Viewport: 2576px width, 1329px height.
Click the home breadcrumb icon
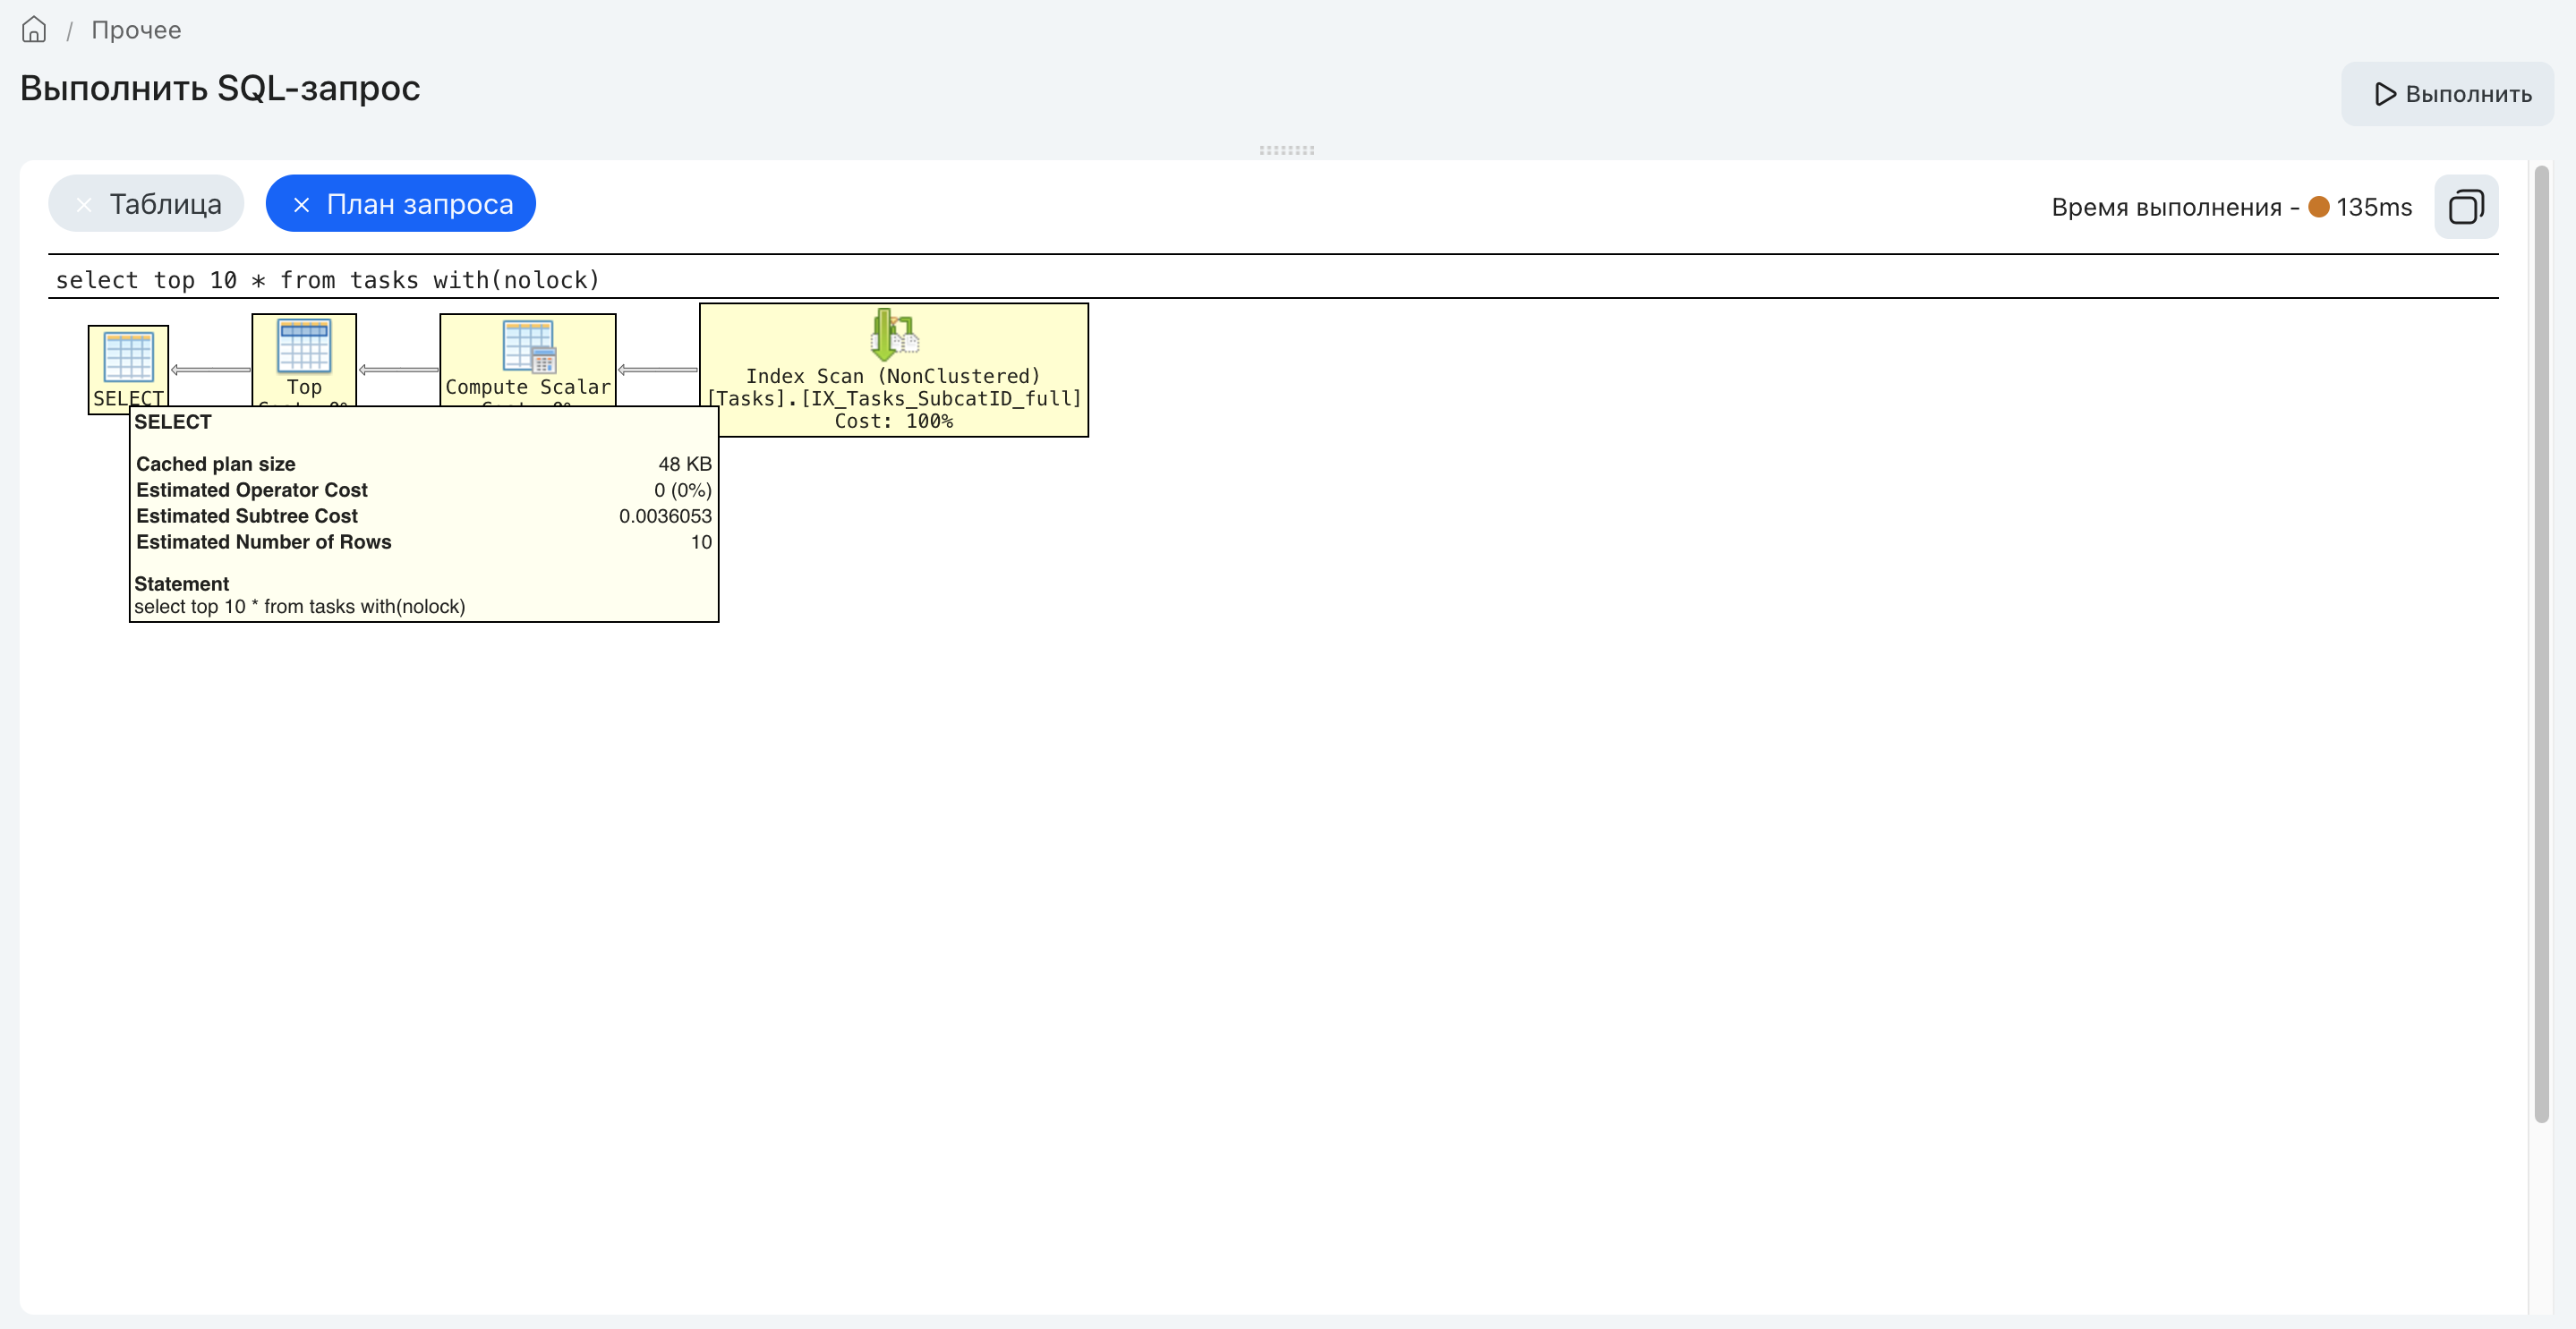pyautogui.click(x=32, y=27)
